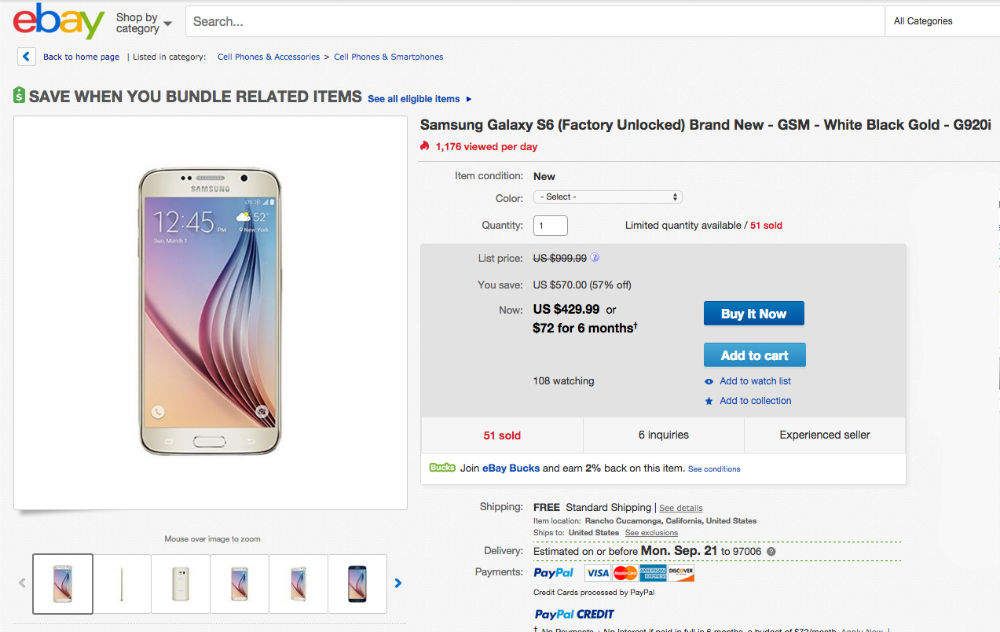
Task: Open the Shop by category dropdown
Action: [140, 21]
